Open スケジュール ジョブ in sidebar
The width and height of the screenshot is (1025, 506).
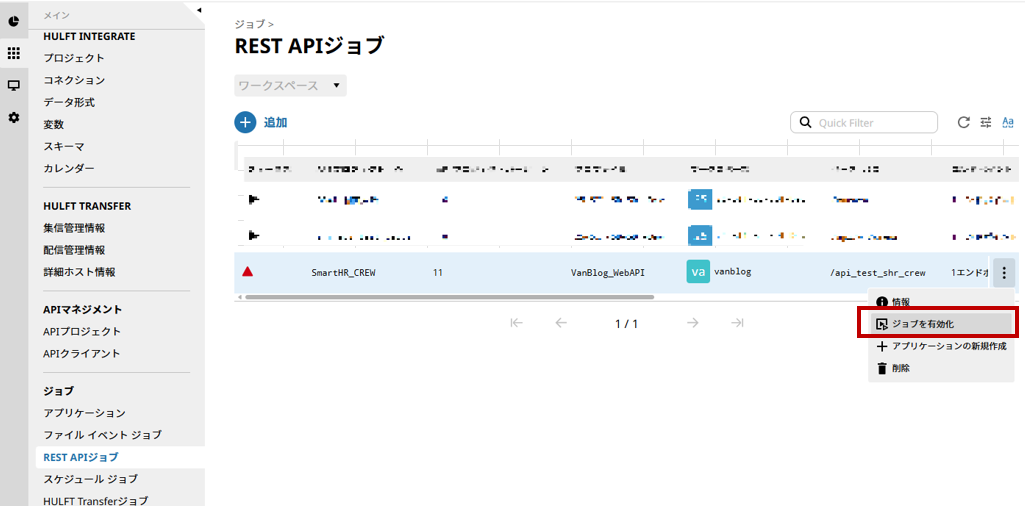[90, 479]
